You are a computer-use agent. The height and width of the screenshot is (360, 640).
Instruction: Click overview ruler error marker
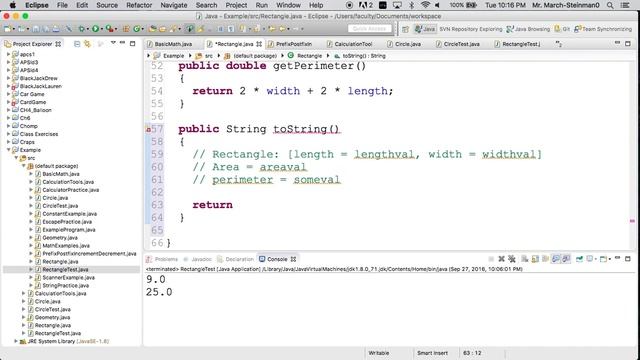(x=632, y=221)
